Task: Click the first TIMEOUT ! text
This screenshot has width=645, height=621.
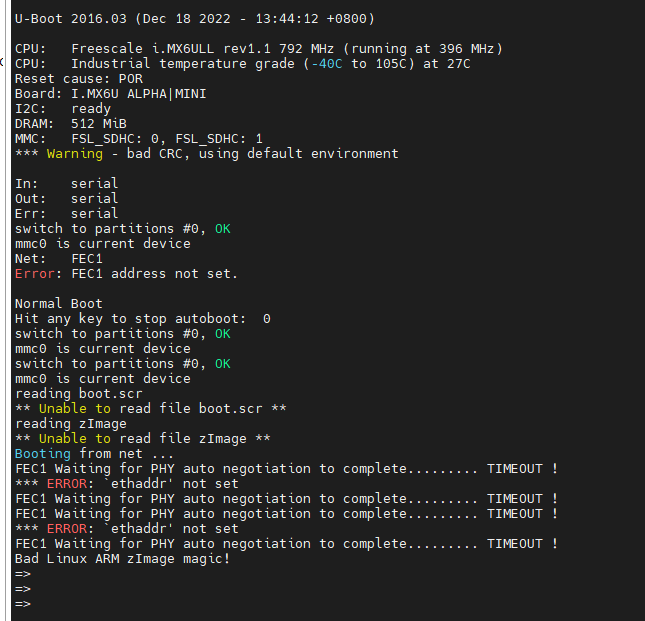Action: tap(522, 468)
